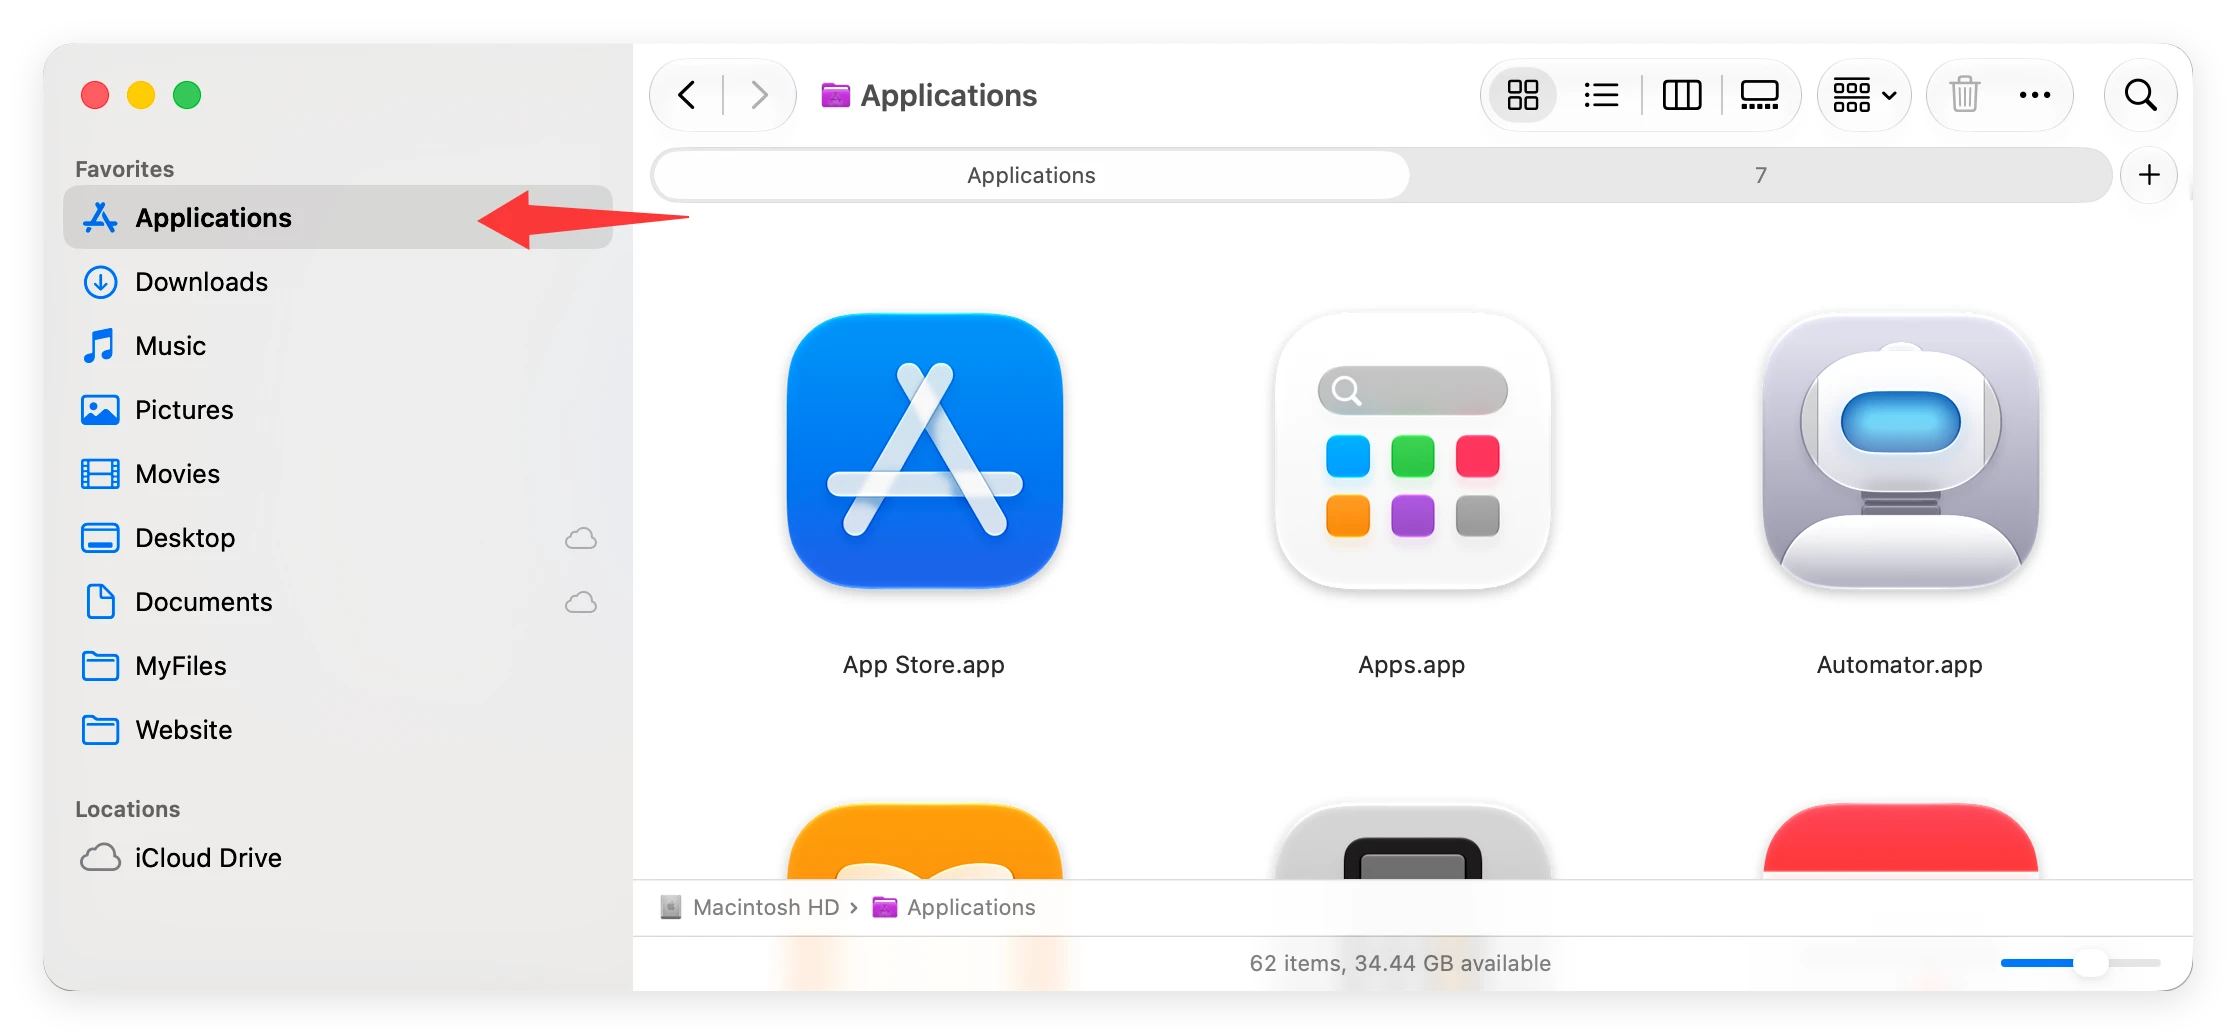Go back with the left chevron button
The width and height of the screenshot is (2236, 1034).
687,96
